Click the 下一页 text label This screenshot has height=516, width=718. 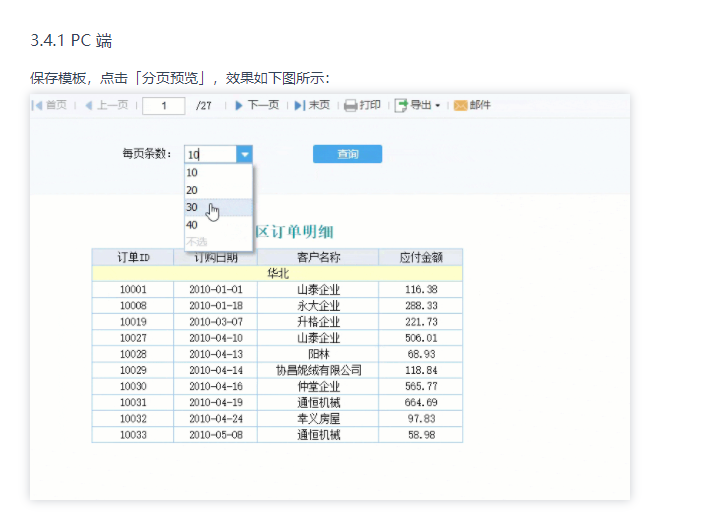click(264, 105)
